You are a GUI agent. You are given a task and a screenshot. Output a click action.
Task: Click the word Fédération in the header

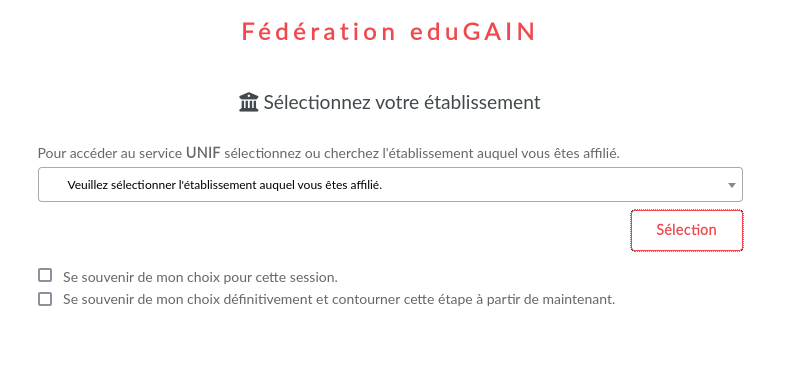point(319,31)
